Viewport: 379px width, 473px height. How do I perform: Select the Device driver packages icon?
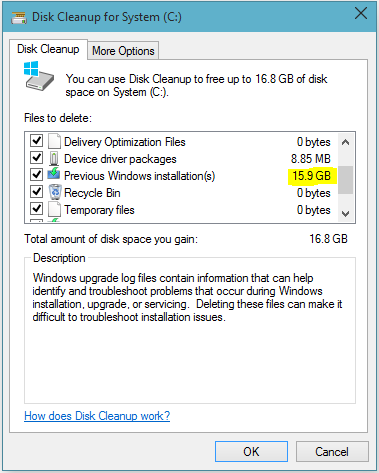[54, 159]
